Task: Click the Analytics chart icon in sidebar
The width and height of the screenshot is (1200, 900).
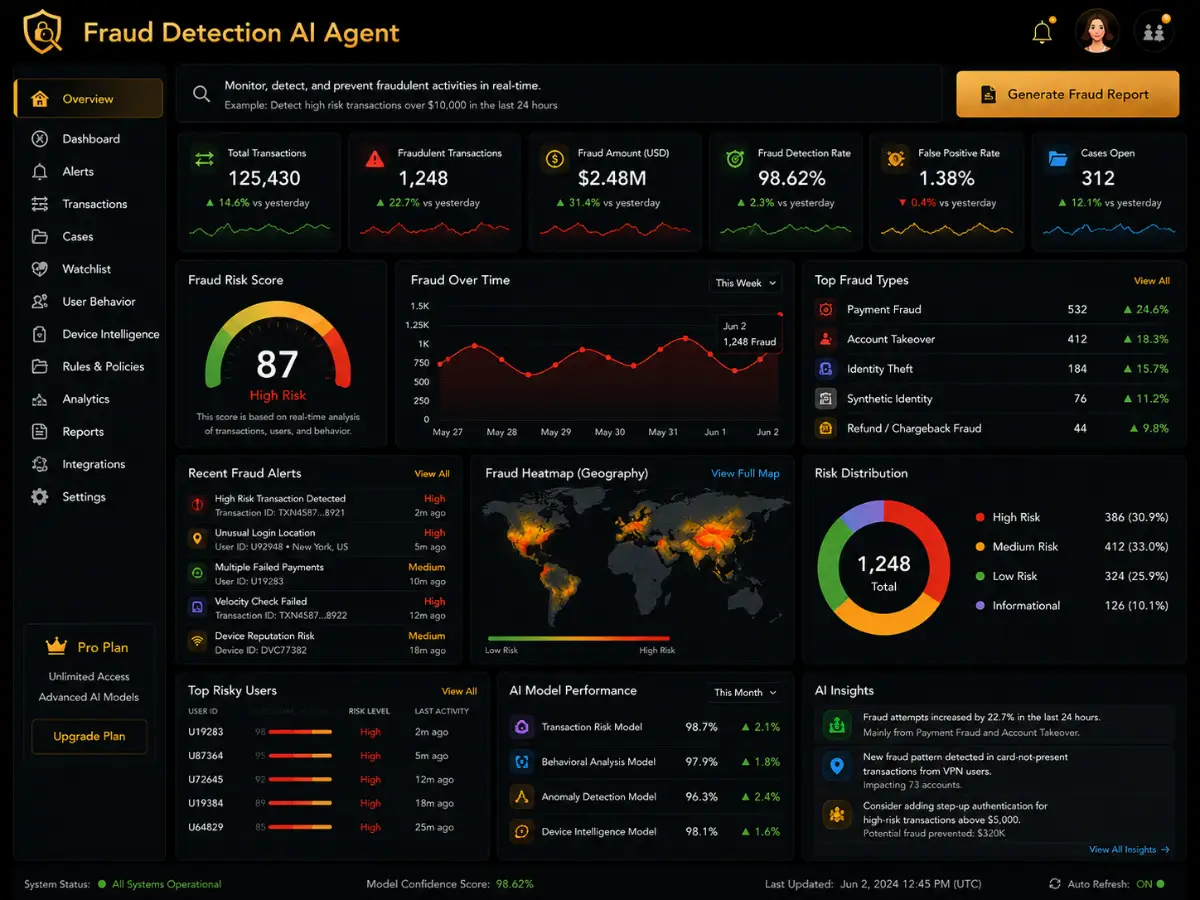Action: click(x=40, y=399)
